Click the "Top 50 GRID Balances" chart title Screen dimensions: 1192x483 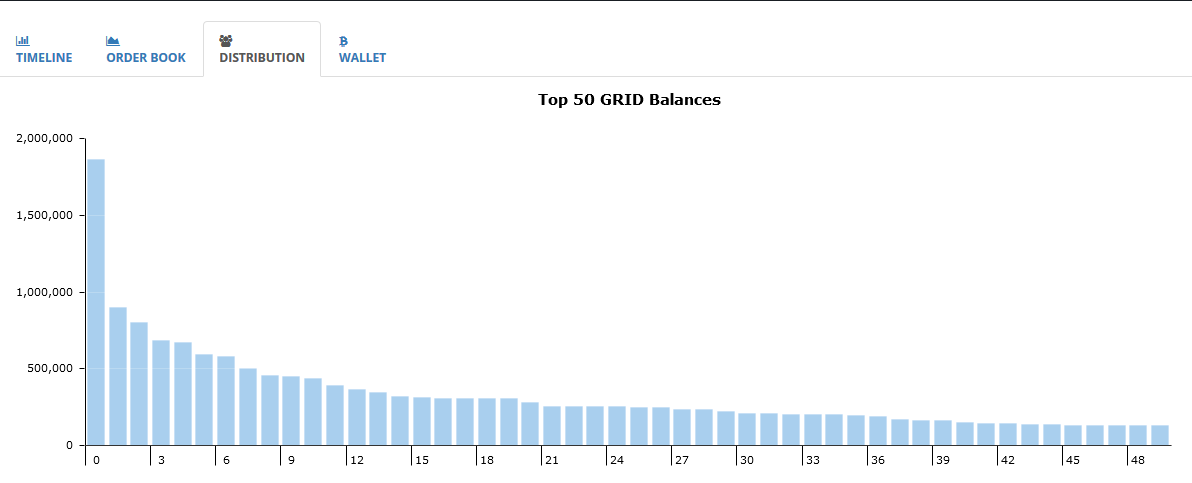tap(629, 100)
